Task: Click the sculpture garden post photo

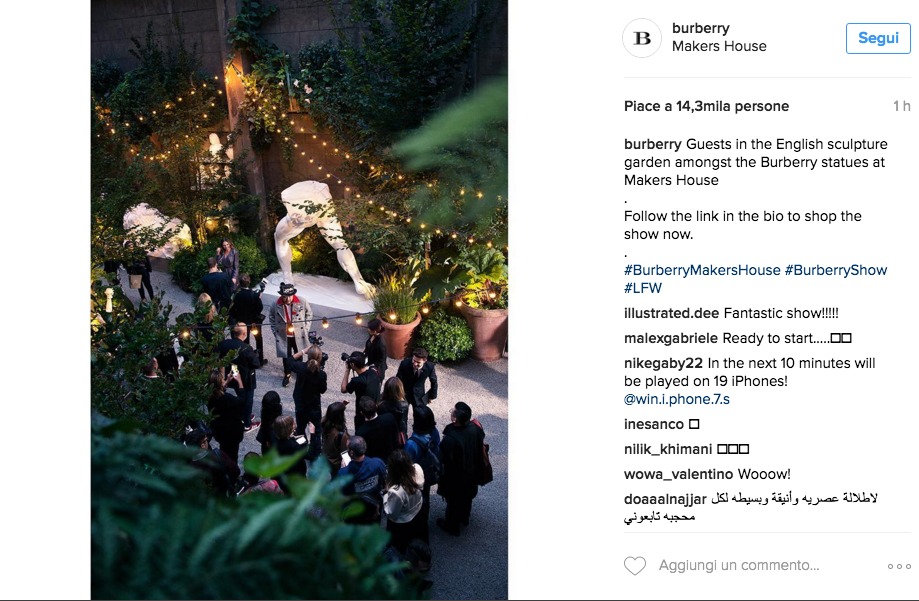Action: 299,300
